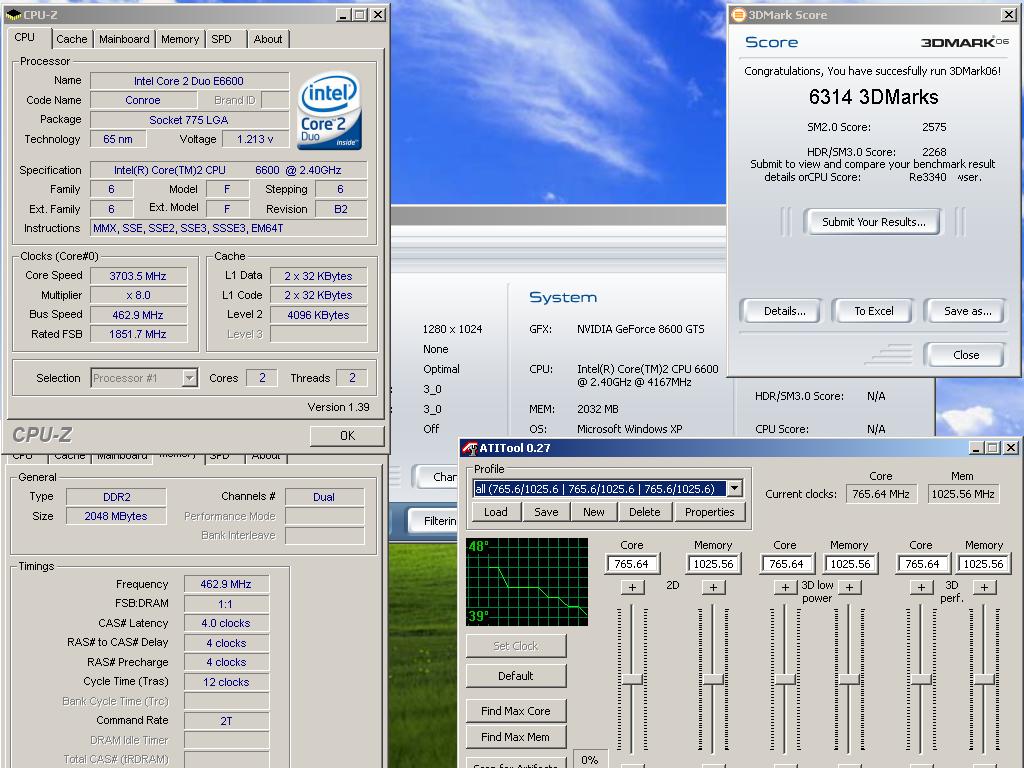The width and height of the screenshot is (1024, 768).
Task: Click the CPU-Z title bar icon
Action: pos(13,14)
